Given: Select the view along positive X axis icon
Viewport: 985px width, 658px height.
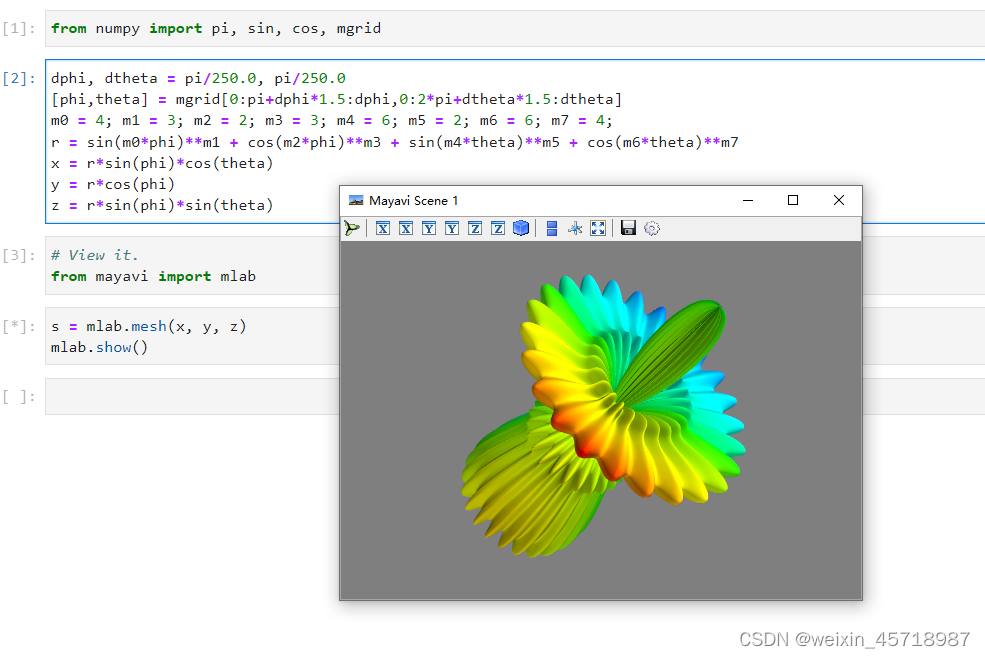Looking at the screenshot, I should (382, 228).
